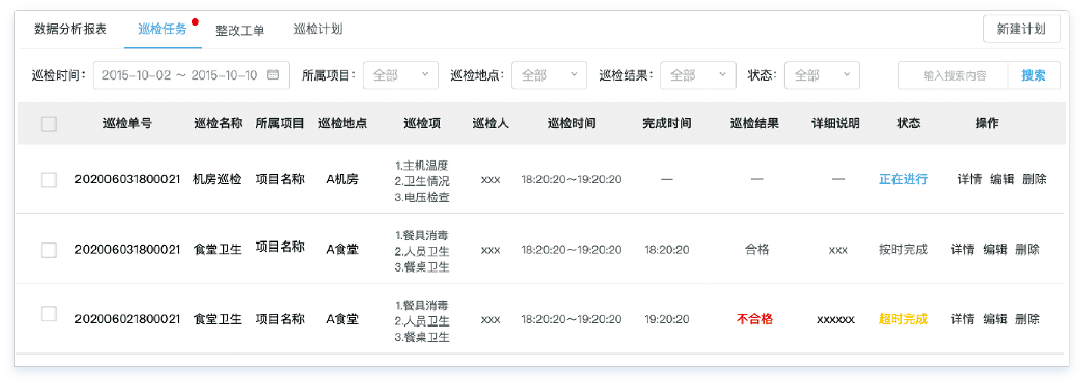Click 1.主机温度 inspection item
Image resolution: width=1084 pixels, height=386 pixels.
pyautogui.click(x=422, y=165)
